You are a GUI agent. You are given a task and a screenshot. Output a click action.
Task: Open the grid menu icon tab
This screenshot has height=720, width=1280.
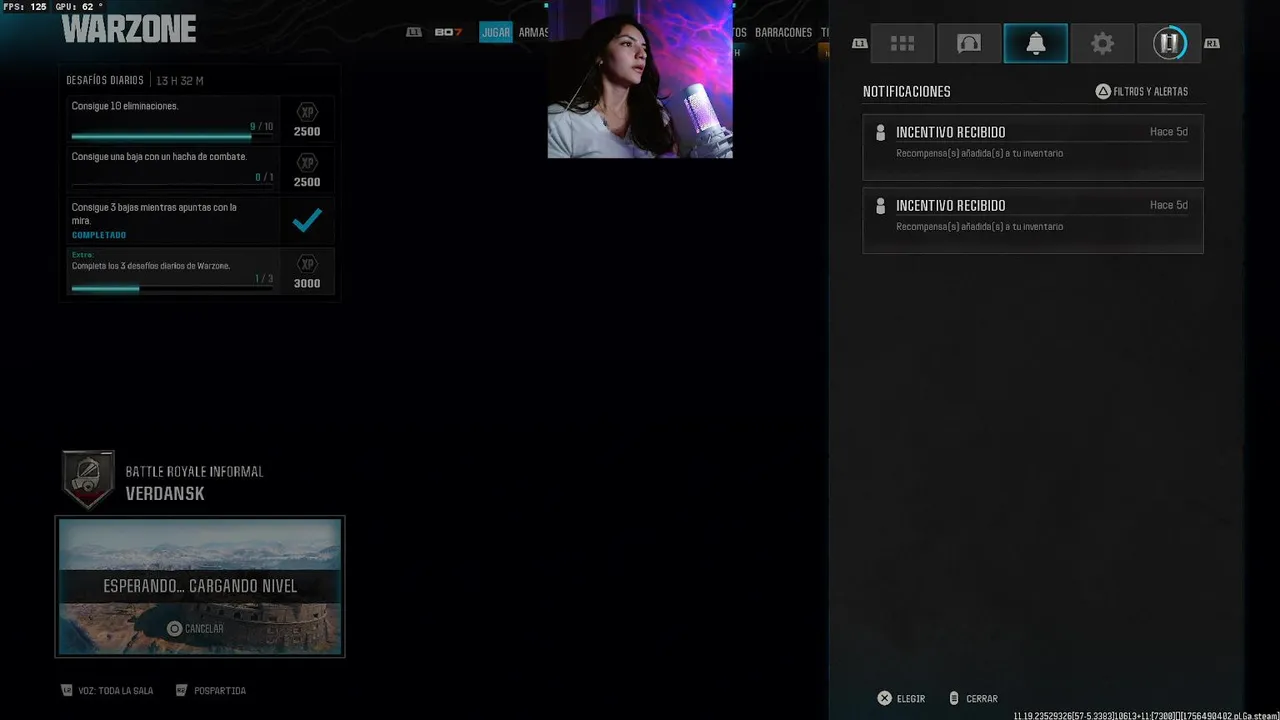pos(902,43)
